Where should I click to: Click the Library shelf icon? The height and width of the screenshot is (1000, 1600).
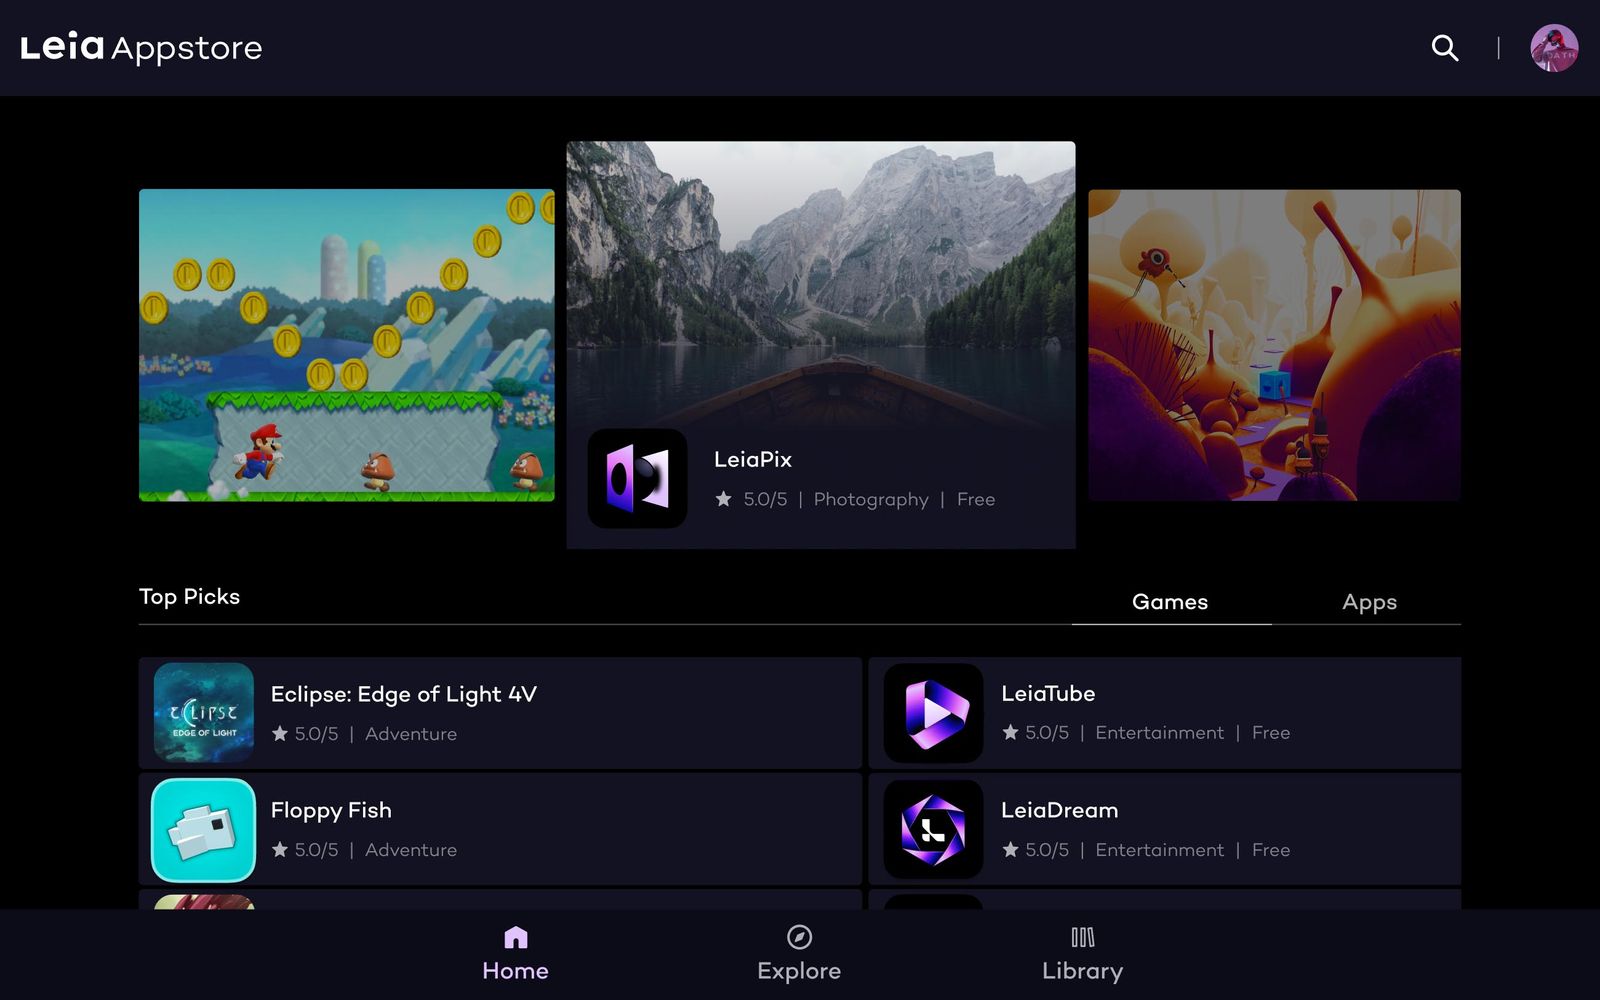[1083, 937]
